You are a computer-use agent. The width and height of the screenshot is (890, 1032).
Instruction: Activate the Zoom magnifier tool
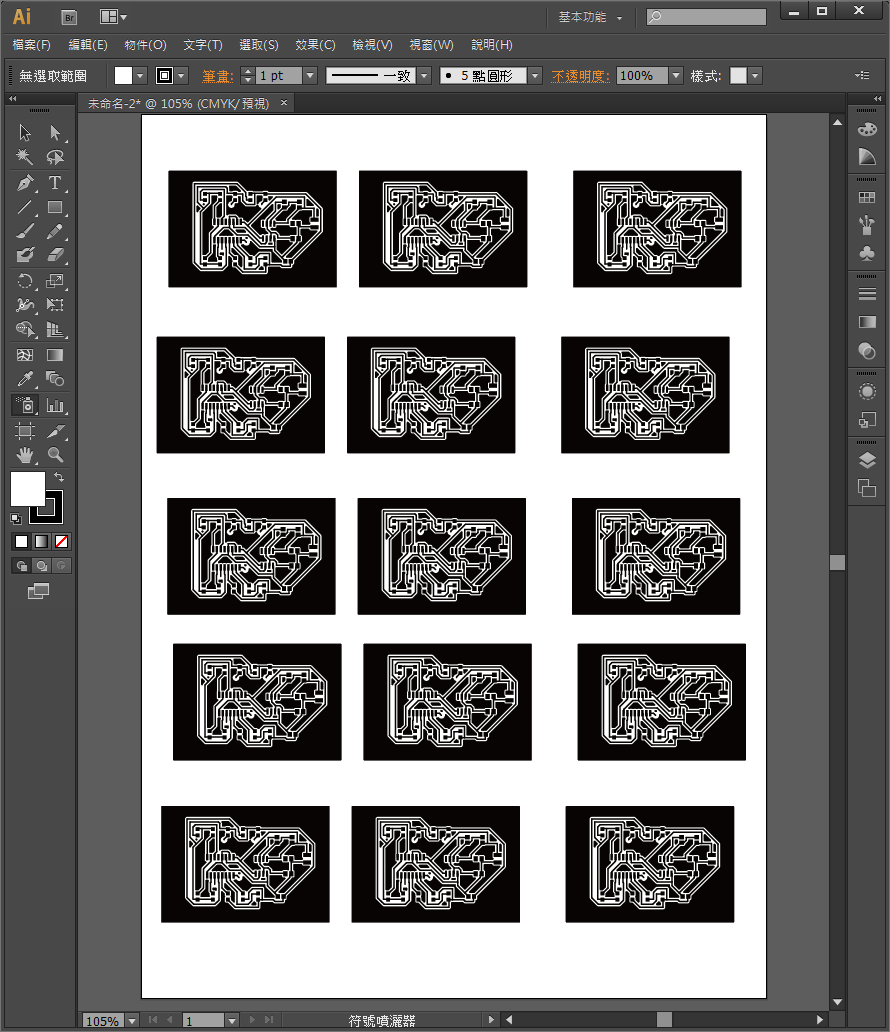55,455
